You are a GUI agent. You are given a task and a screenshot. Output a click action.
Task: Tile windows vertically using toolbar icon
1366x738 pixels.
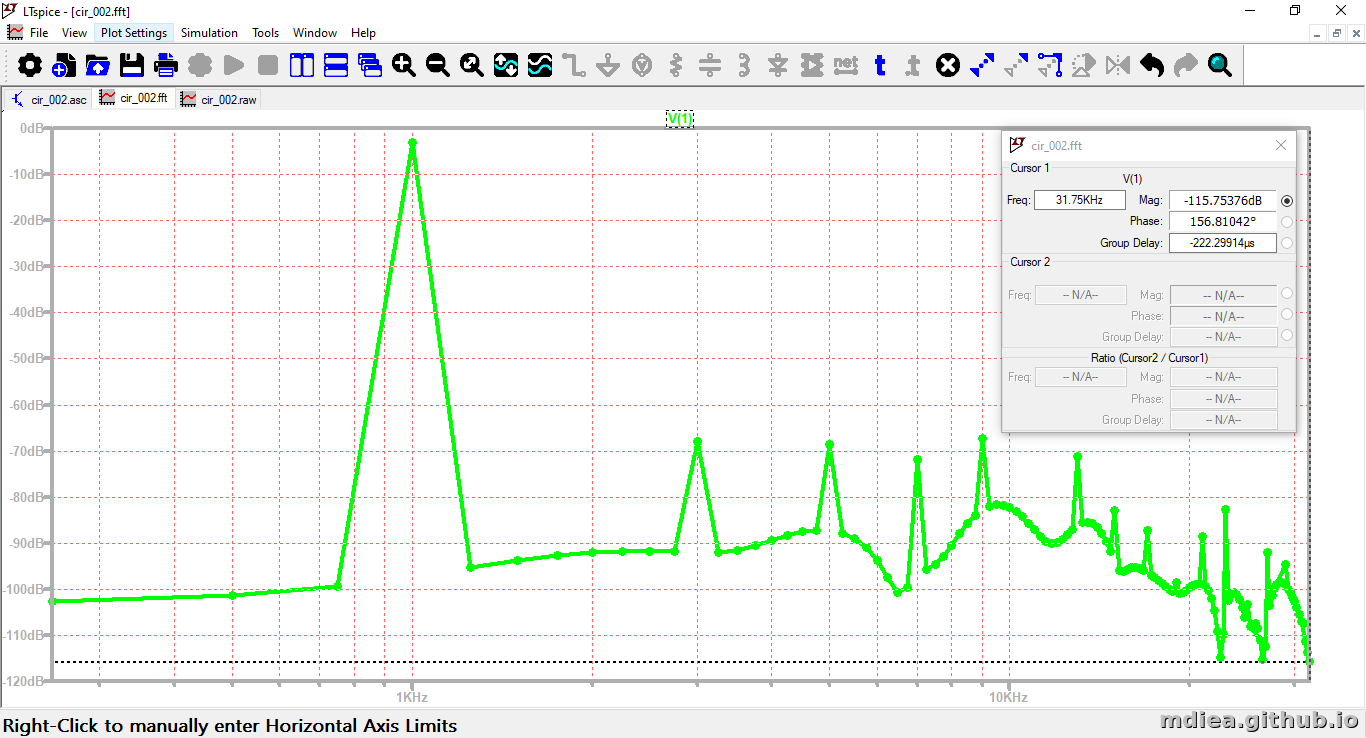pyautogui.click(x=302, y=66)
